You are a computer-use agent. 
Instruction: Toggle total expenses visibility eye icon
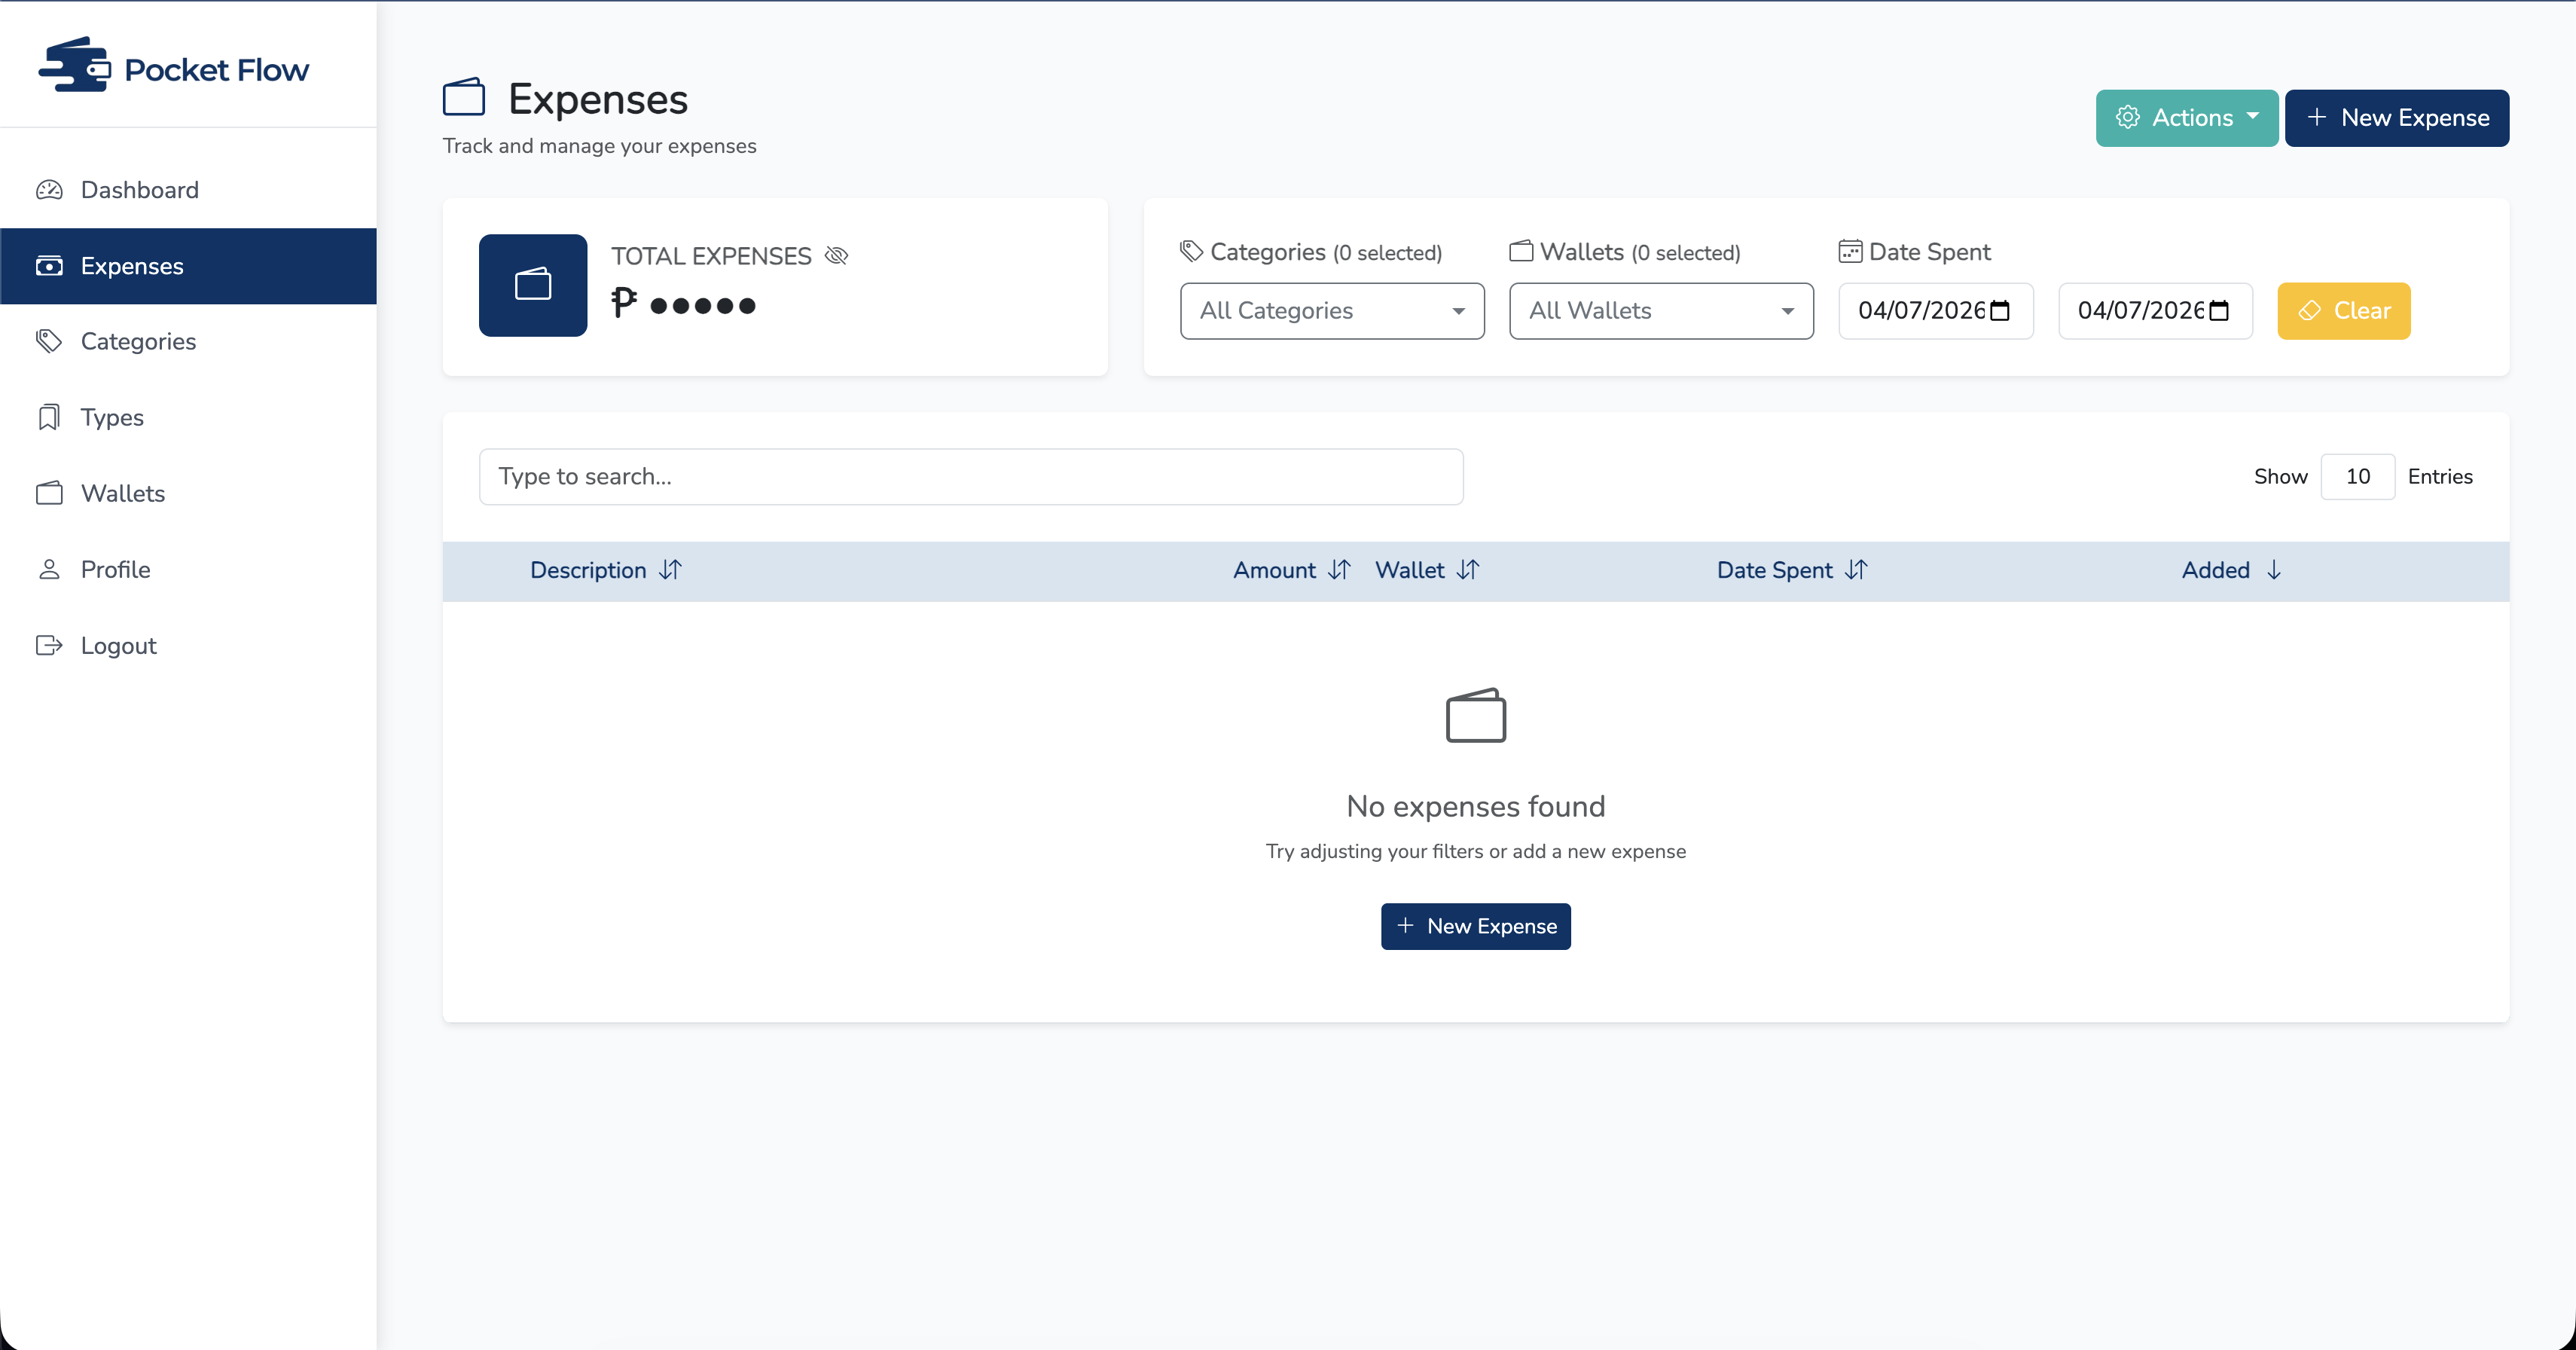tap(836, 256)
